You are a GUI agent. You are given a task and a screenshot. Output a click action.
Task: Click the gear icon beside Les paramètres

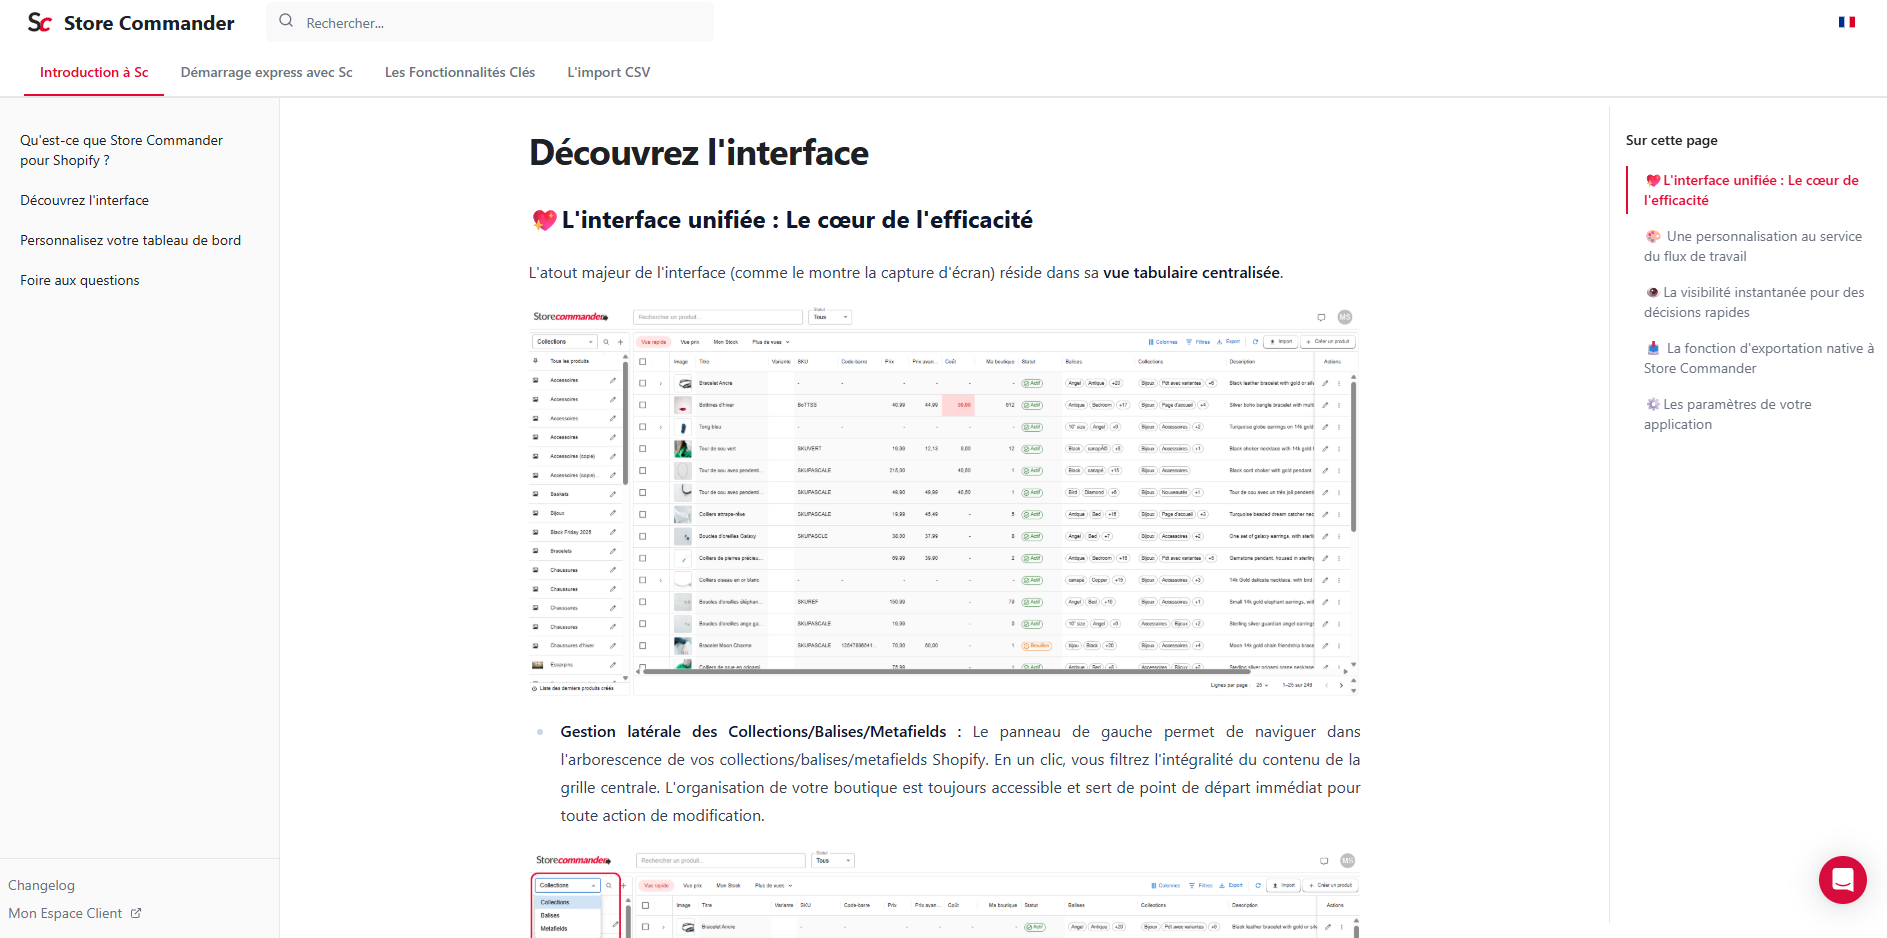click(x=1653, y=404)
